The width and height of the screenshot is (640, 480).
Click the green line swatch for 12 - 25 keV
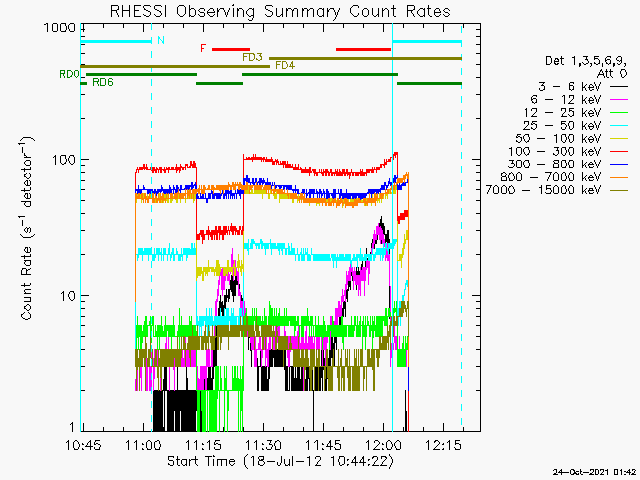(x=619, y=113)
